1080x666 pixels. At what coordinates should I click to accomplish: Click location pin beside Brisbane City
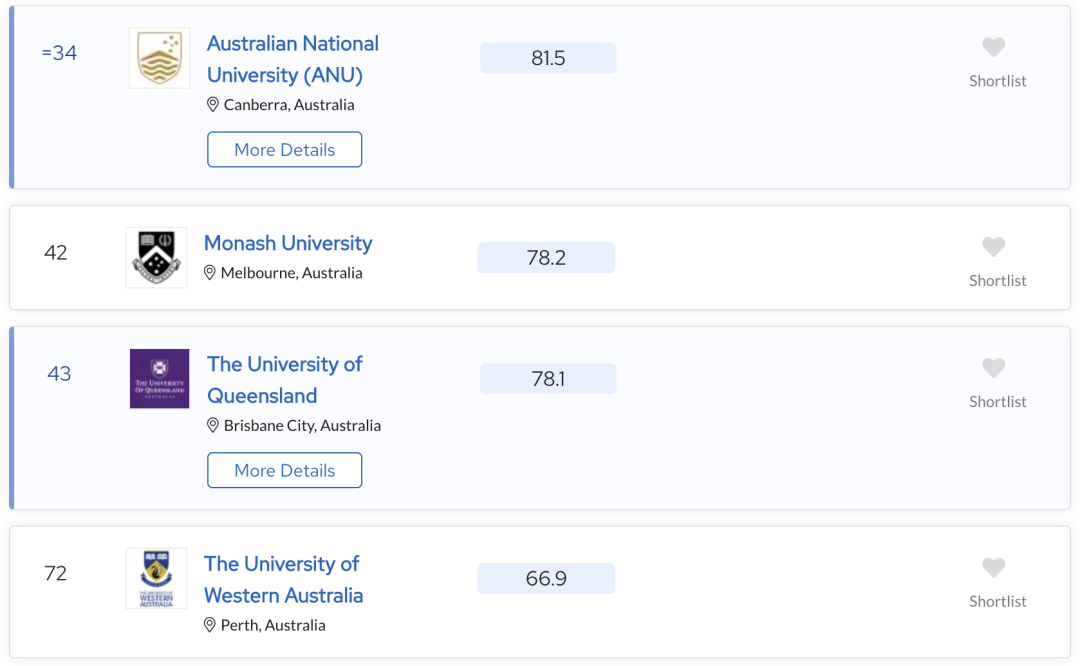(213, 425)
